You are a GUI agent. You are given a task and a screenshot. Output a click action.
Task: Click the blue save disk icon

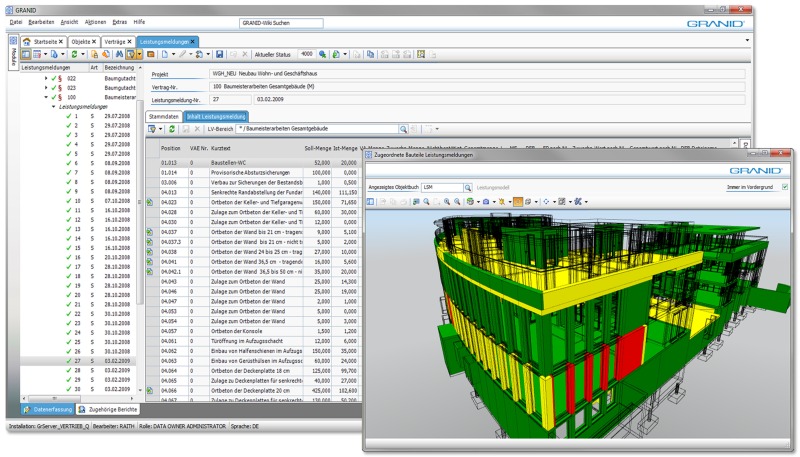219,54
